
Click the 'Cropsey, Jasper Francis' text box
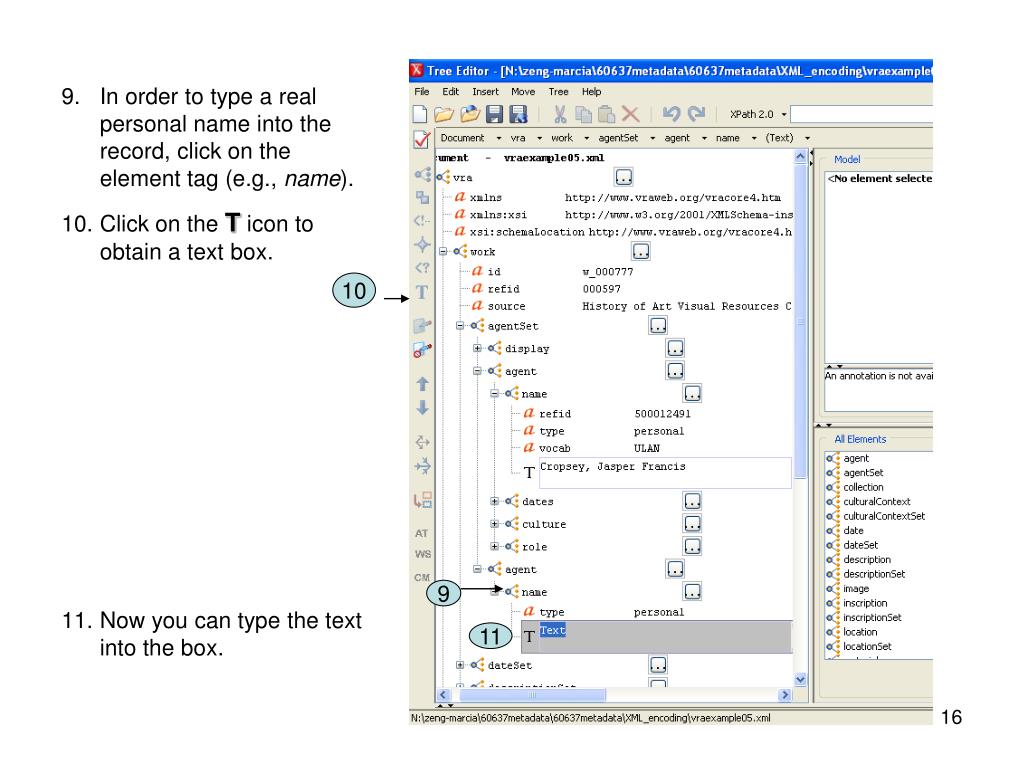[x=665, y=473]
